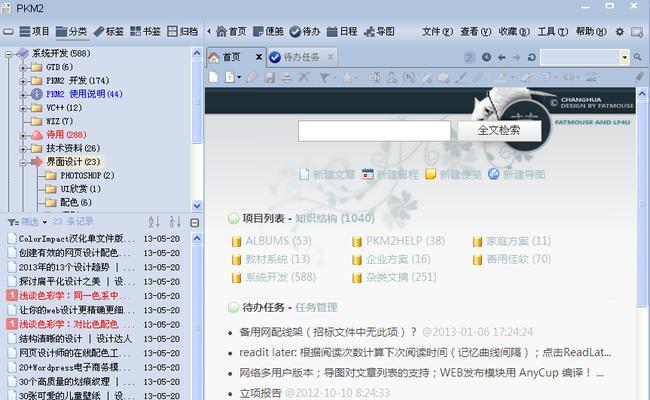Expand the VC++ (12) folder
Viewport: 650px width, 400px height.
click(x=23, y=108)
